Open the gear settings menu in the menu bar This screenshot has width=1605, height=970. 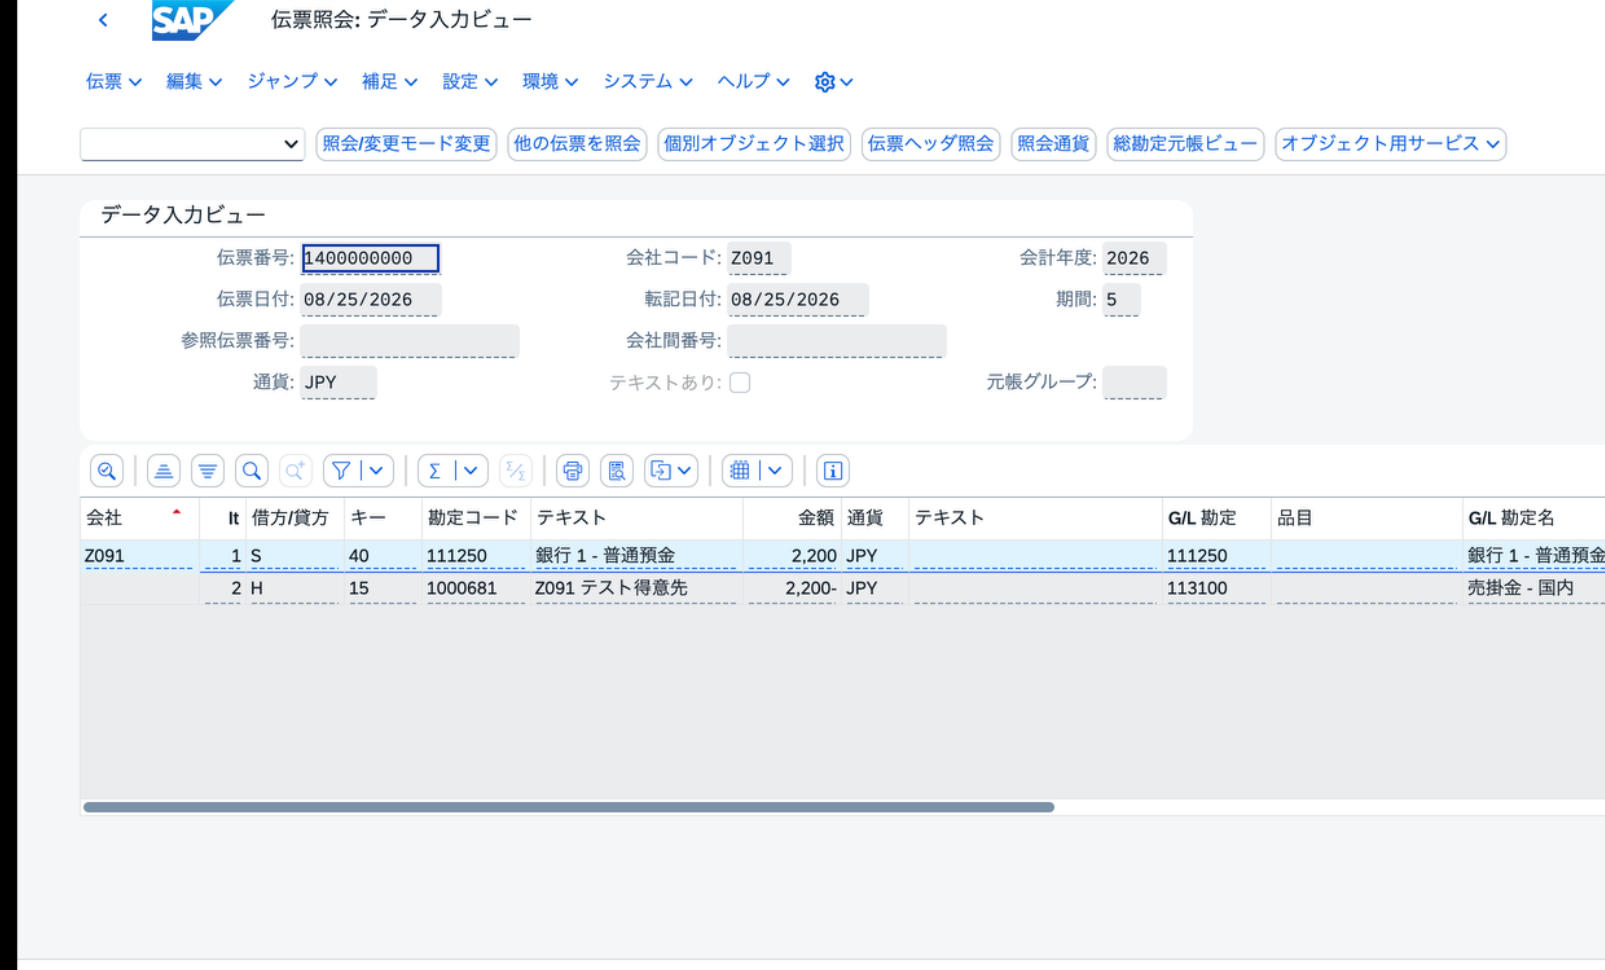(x=833, y=82)
